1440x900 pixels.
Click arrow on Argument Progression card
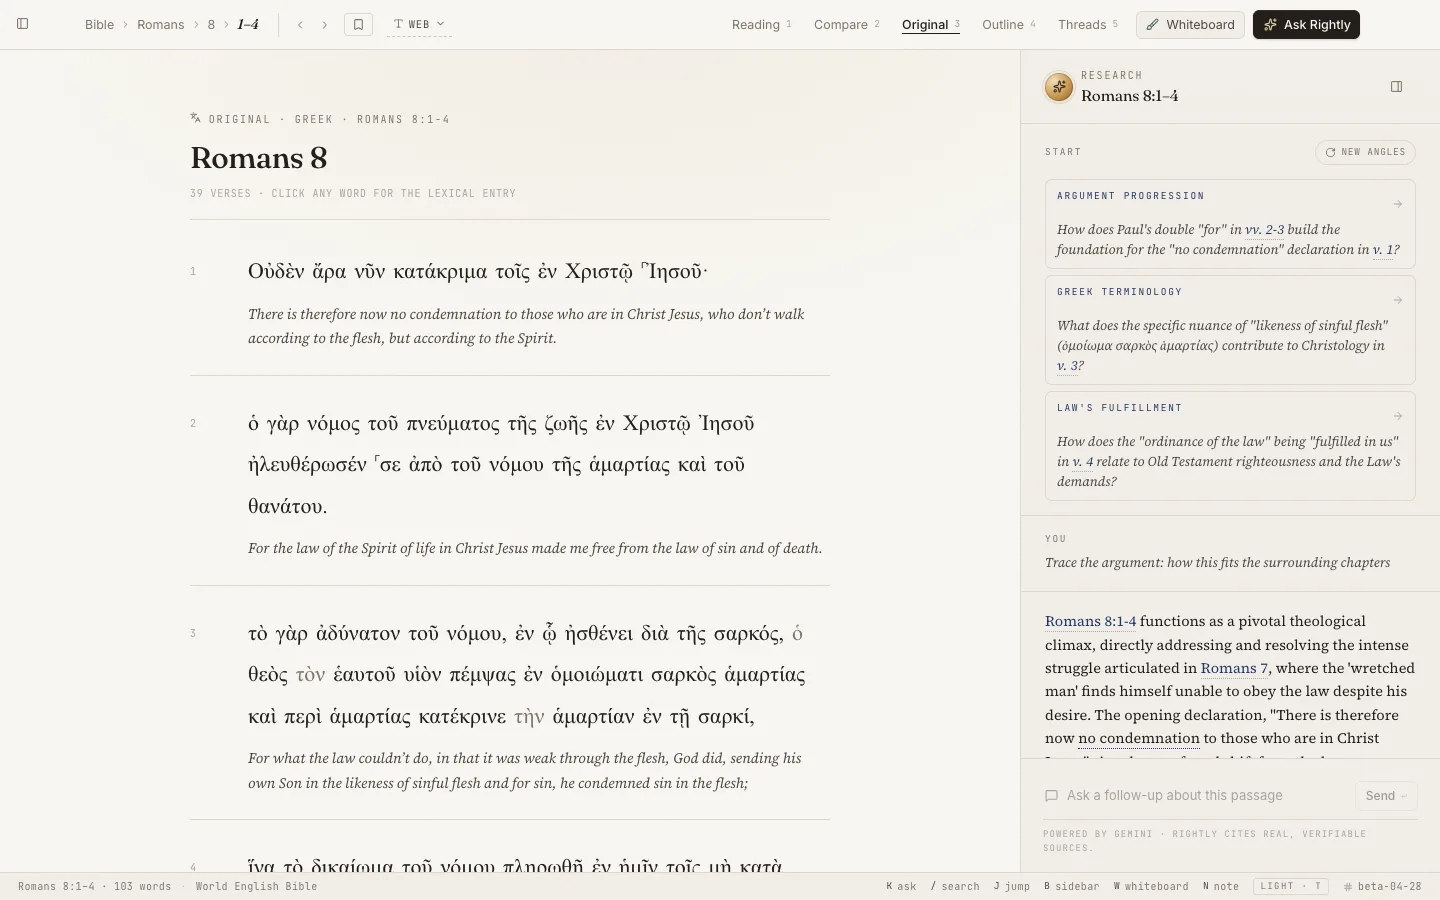pyautogui.click(x=1398, y=204)
